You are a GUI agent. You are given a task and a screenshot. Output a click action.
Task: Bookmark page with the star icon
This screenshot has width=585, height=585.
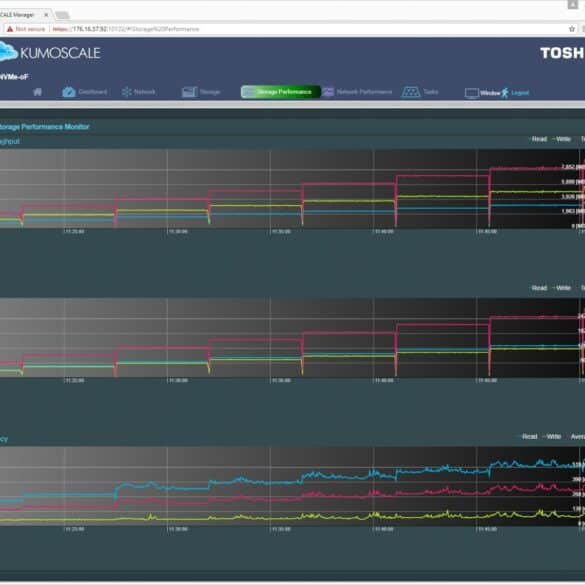572,29
